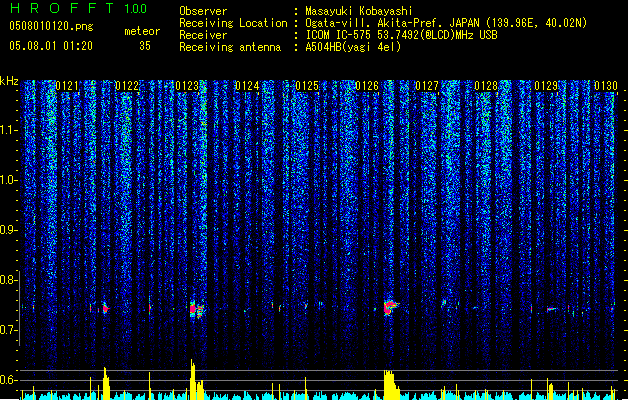Viewport: 629px width, 400px height.
Task: Click time marker 0129 on spectrogram
Action: 546,86
